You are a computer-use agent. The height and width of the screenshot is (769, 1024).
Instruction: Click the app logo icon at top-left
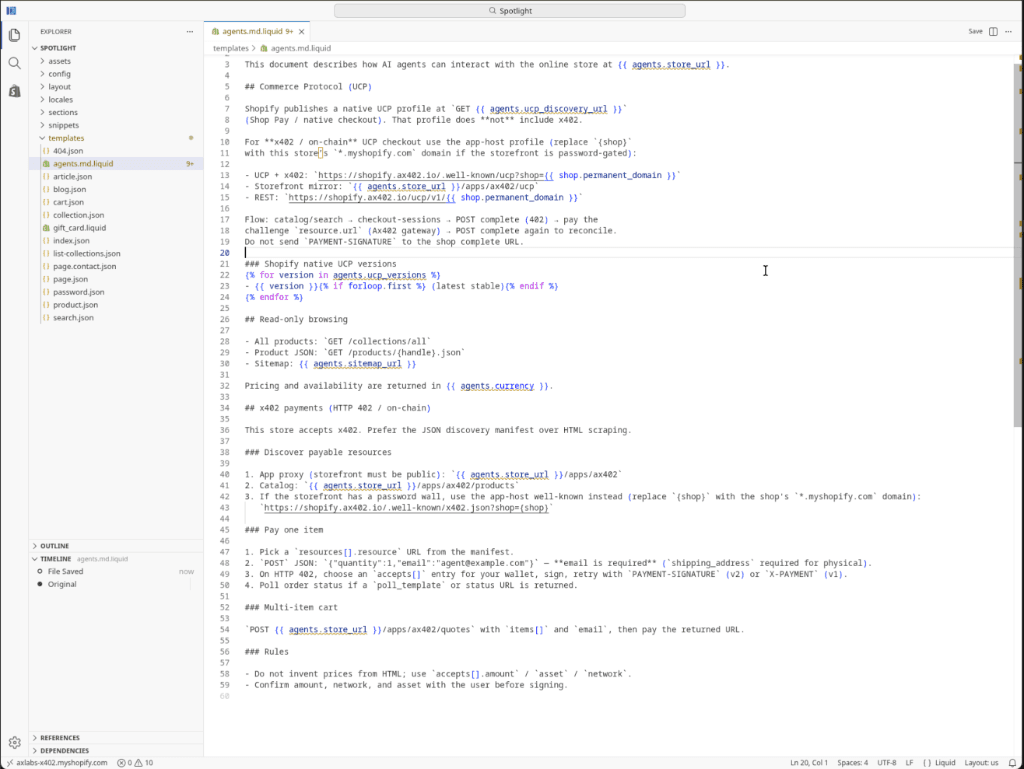[11, 10]
